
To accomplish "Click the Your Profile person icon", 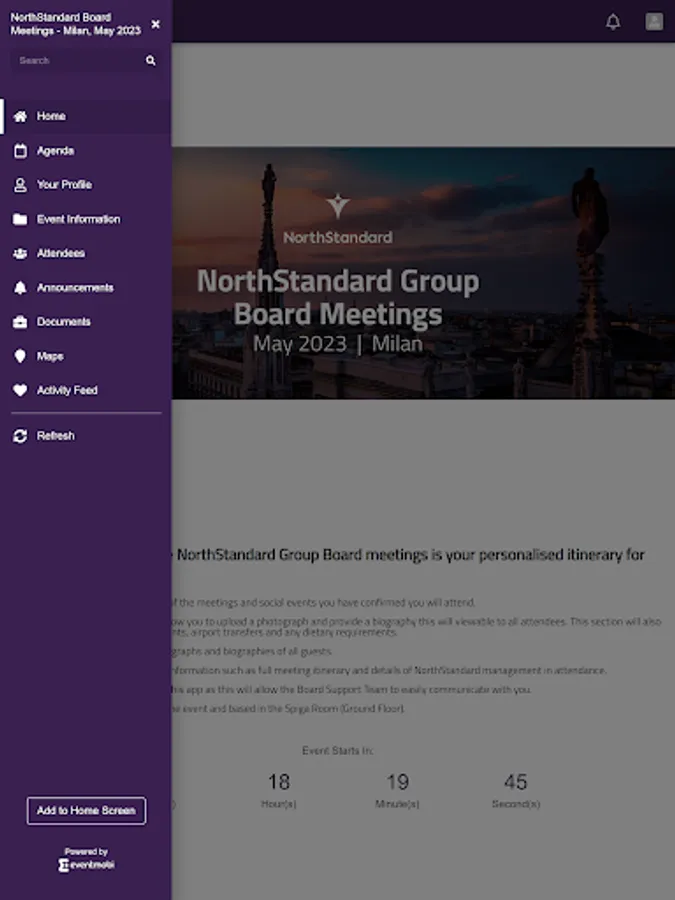I will tap(20, 185).
